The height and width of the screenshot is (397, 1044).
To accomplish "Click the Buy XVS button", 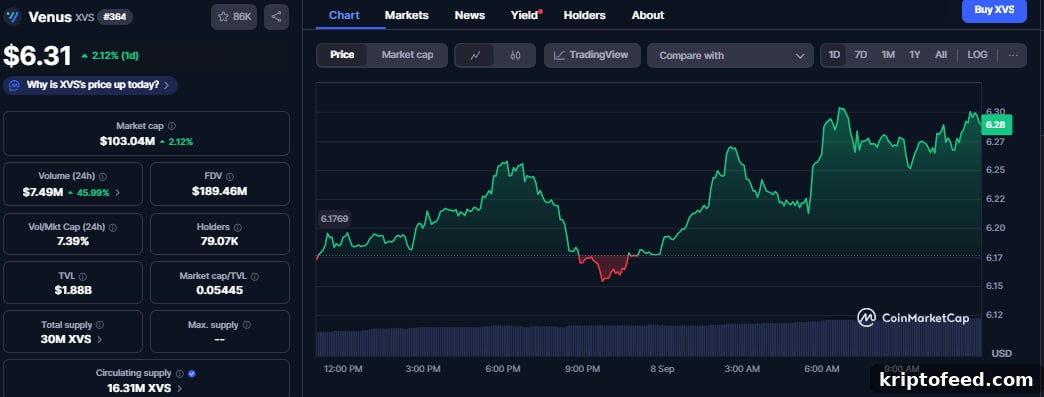I will coord(994,11).
